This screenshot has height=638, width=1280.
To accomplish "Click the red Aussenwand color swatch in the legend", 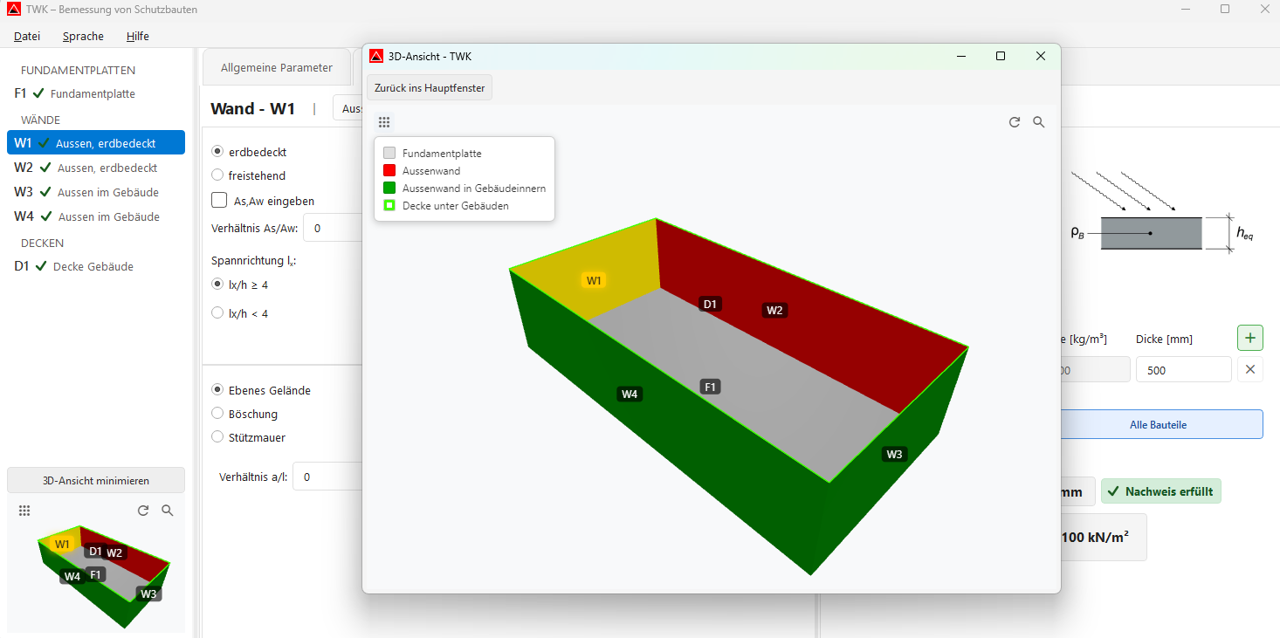I will pyautogui.click(x=387, y=169).
